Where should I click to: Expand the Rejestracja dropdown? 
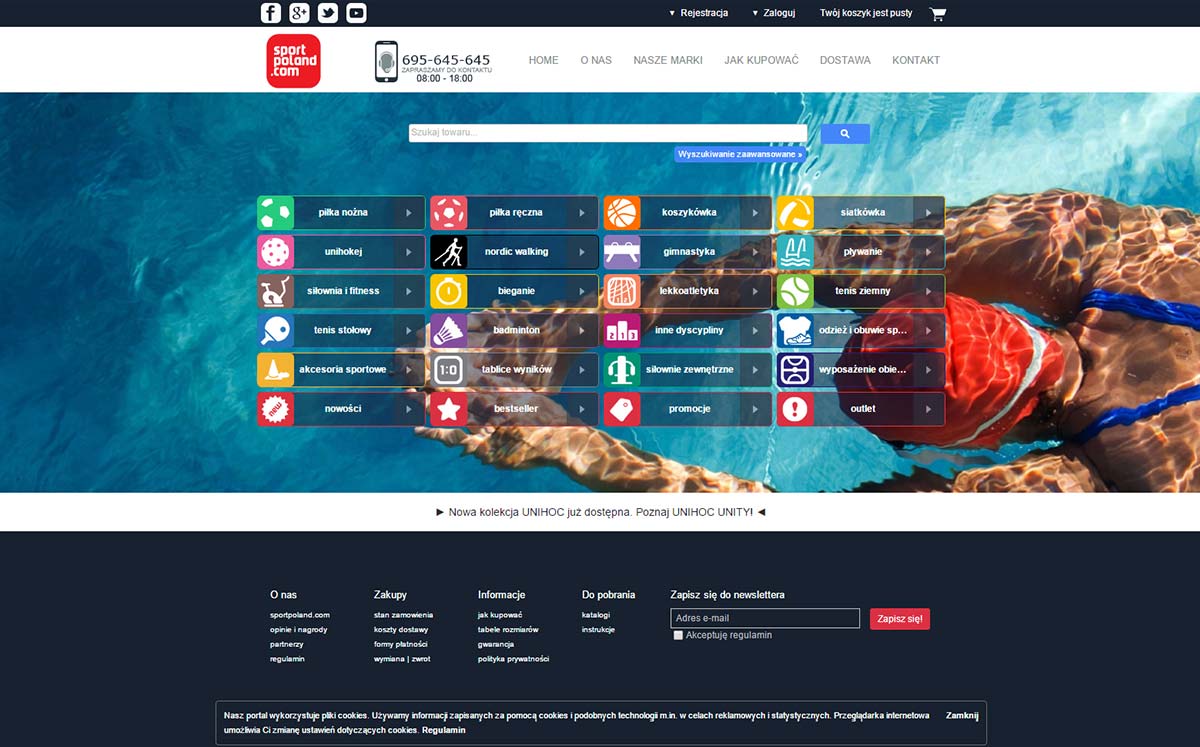pos(698,14)
